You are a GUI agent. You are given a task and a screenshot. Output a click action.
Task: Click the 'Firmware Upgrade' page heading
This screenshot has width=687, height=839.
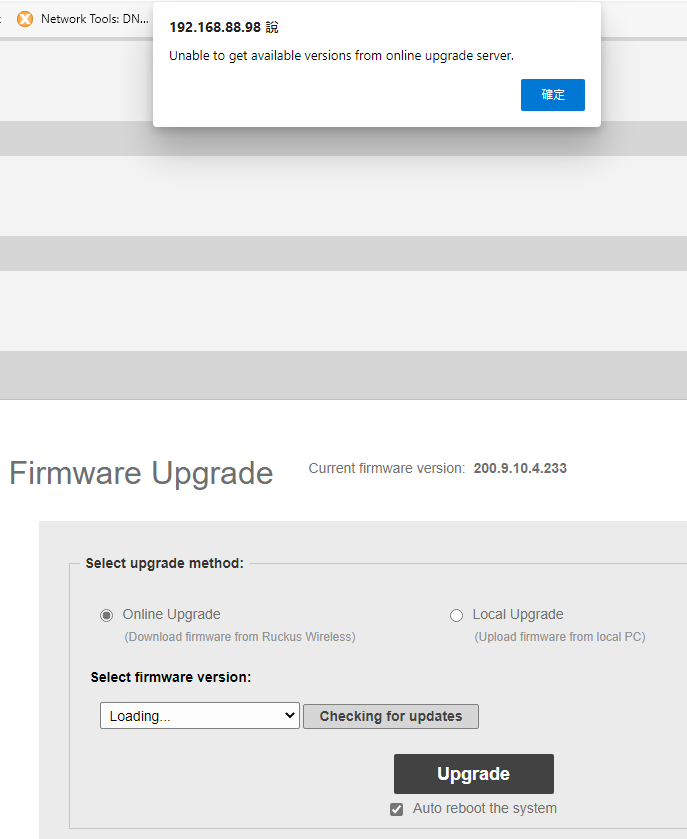pos(141,473)
